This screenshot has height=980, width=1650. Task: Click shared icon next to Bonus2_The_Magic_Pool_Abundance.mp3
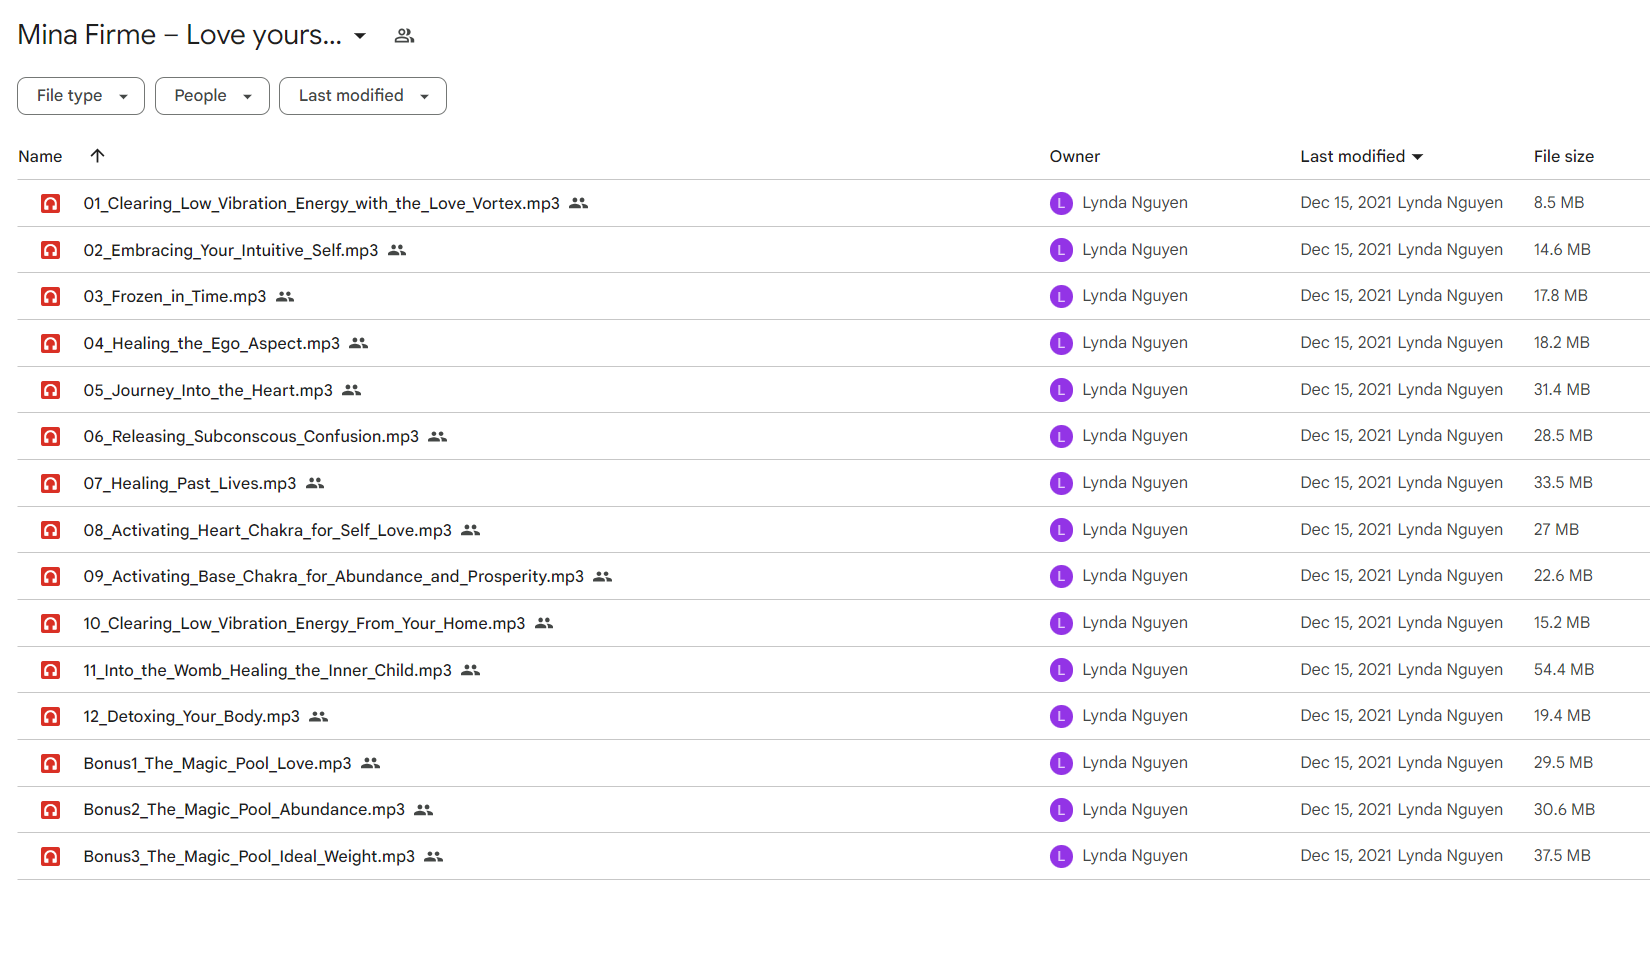pyautogui.click(x=424, y=810)
